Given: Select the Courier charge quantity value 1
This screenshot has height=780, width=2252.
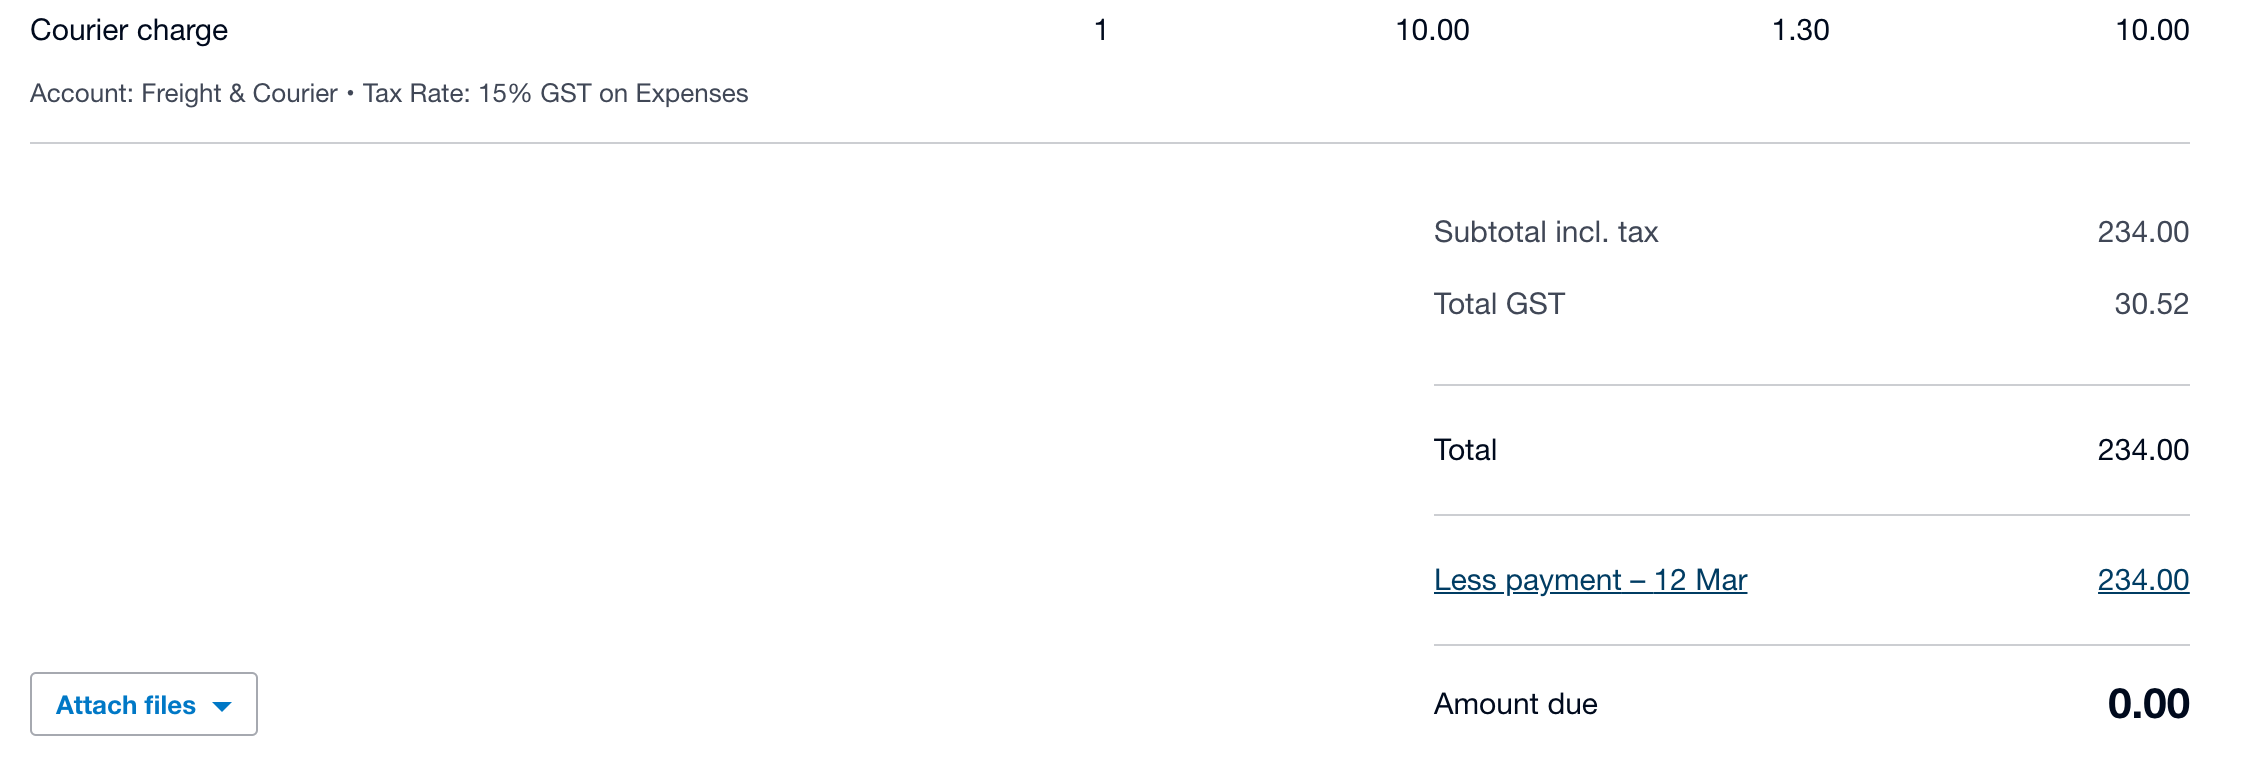Looking at the screenshot, I should [1101, 30].
